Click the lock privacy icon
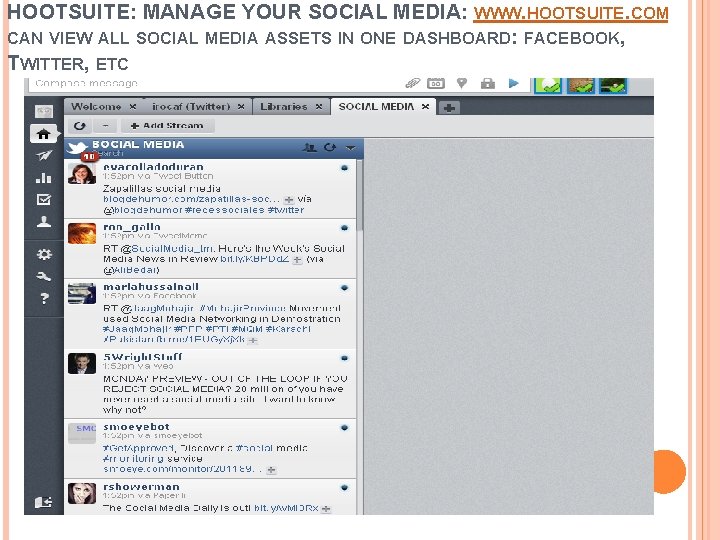The width and height of the screenshot is (720, 540). coord(488,83)
